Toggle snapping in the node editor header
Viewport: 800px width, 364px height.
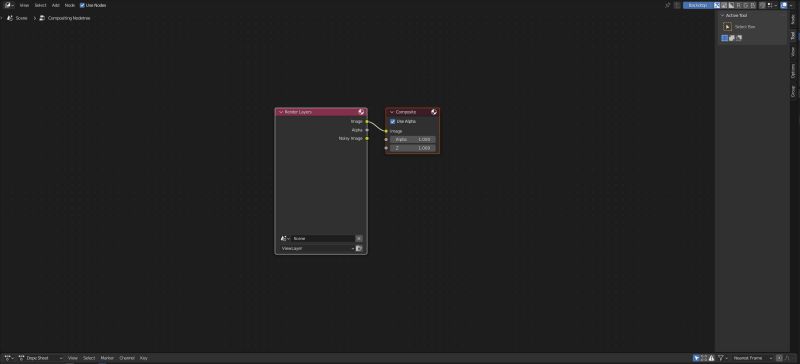(x=762, y=5)
